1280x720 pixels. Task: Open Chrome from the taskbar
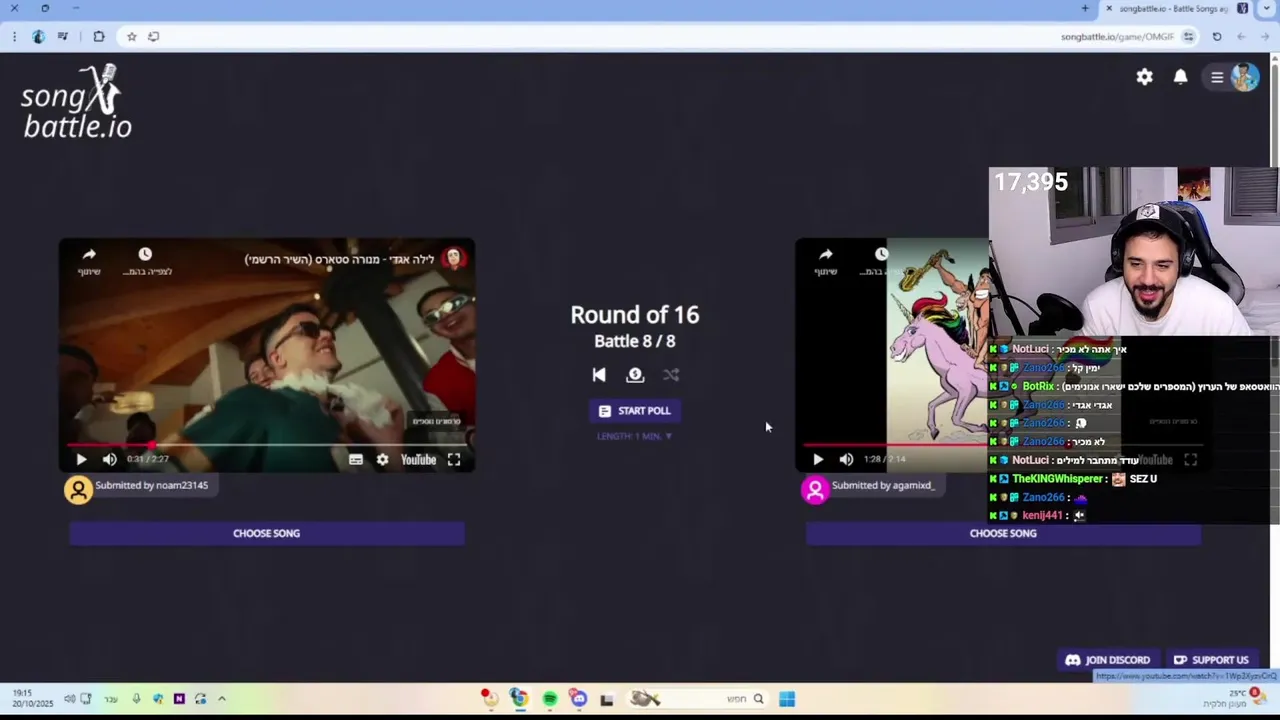point(518,699)
